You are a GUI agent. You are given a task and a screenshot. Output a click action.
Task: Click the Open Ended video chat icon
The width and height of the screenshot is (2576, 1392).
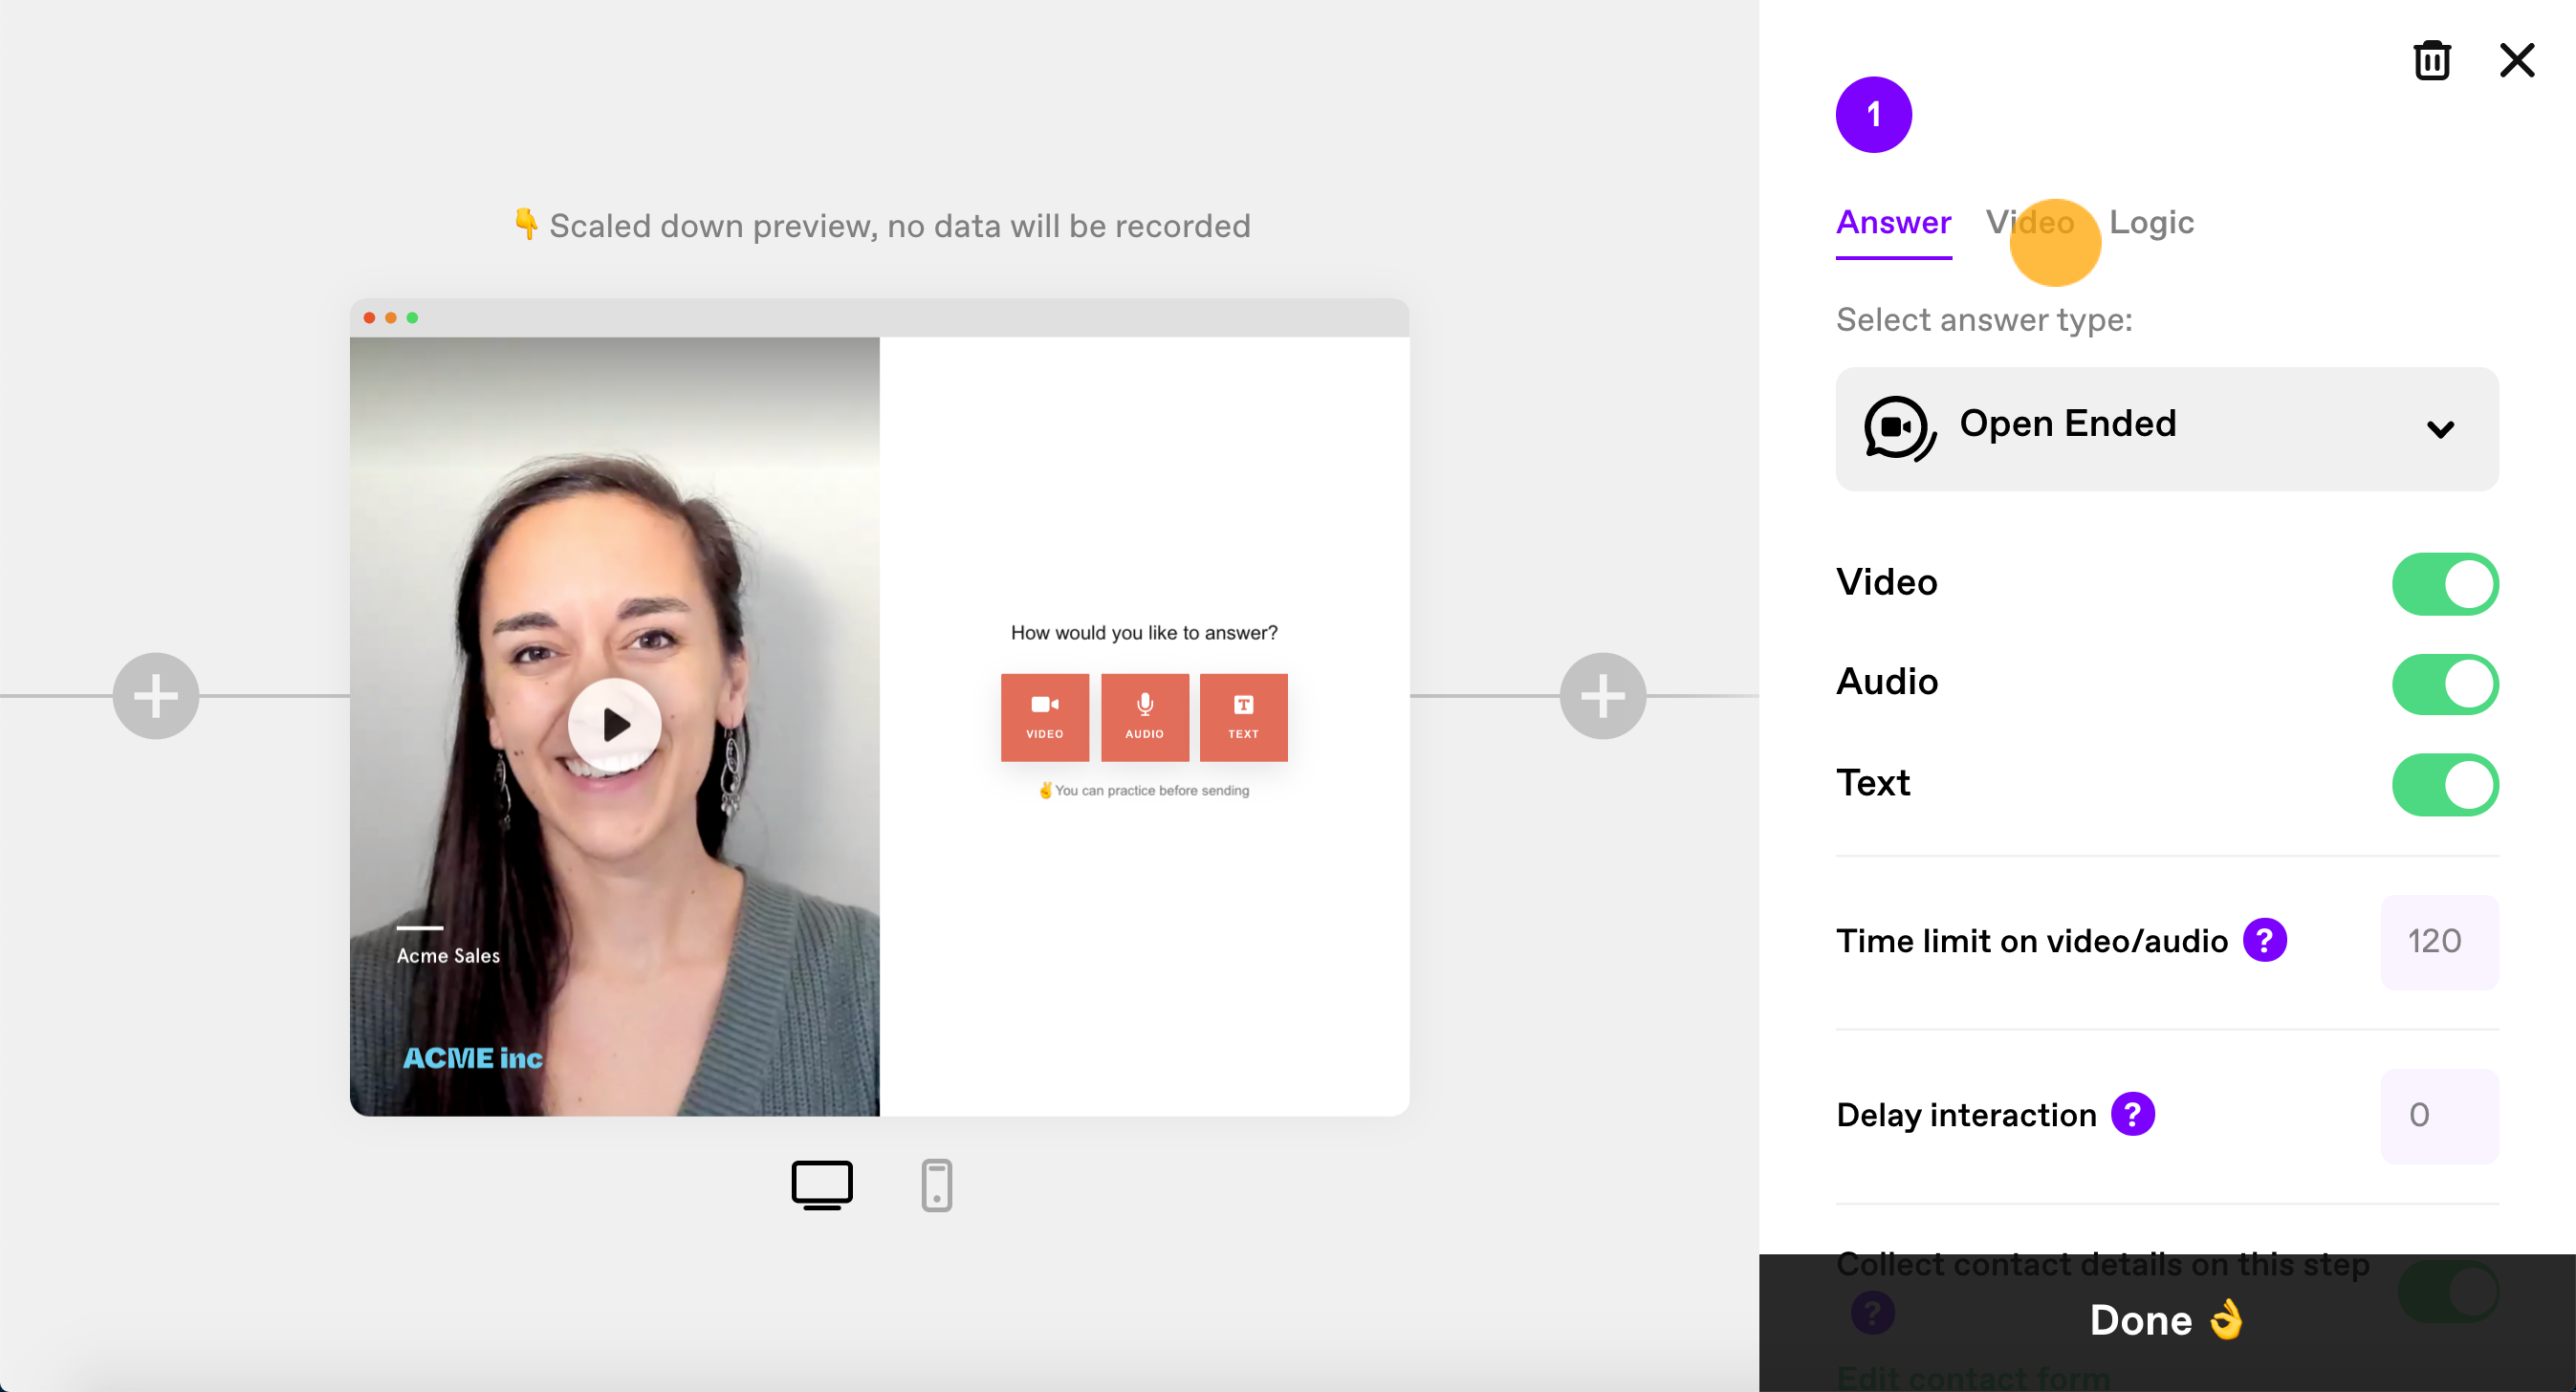pos(1900,428)
